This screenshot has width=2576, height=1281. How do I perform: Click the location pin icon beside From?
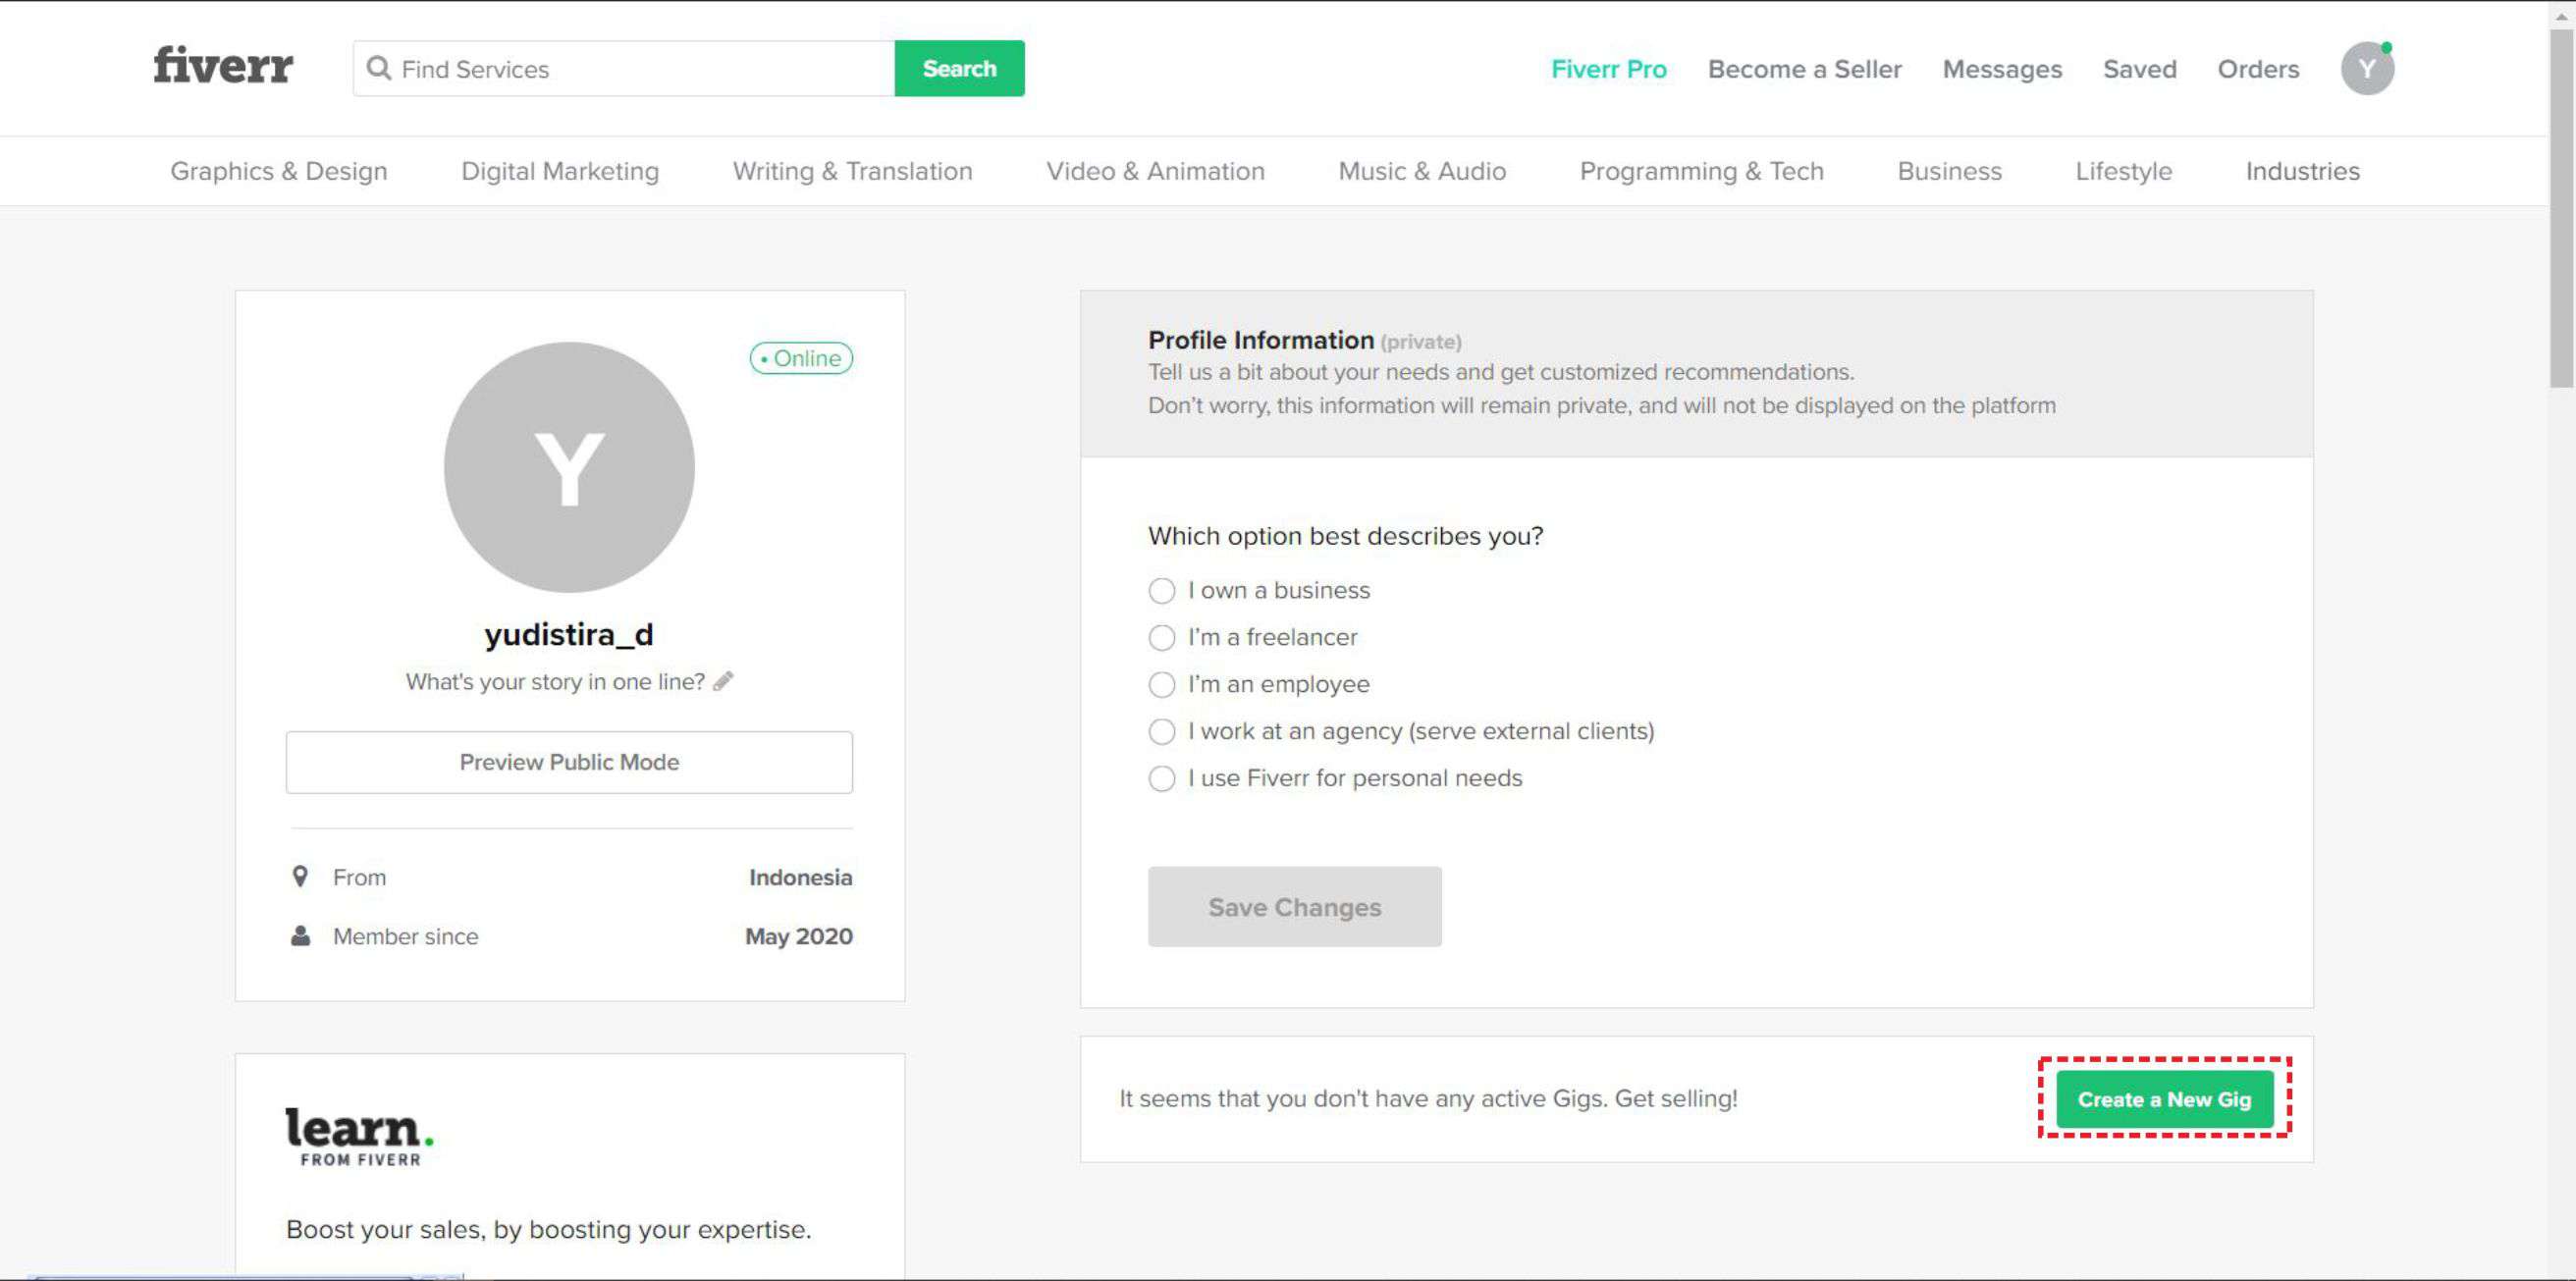(x=299, y=876)
